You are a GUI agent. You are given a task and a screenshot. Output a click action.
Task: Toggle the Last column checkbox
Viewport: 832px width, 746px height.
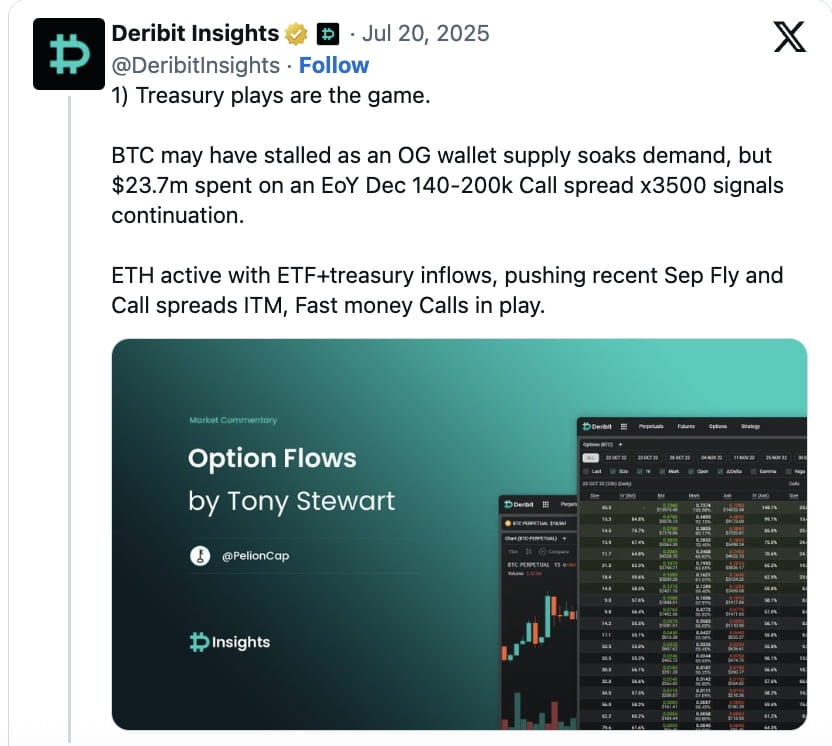coord(586,471)
